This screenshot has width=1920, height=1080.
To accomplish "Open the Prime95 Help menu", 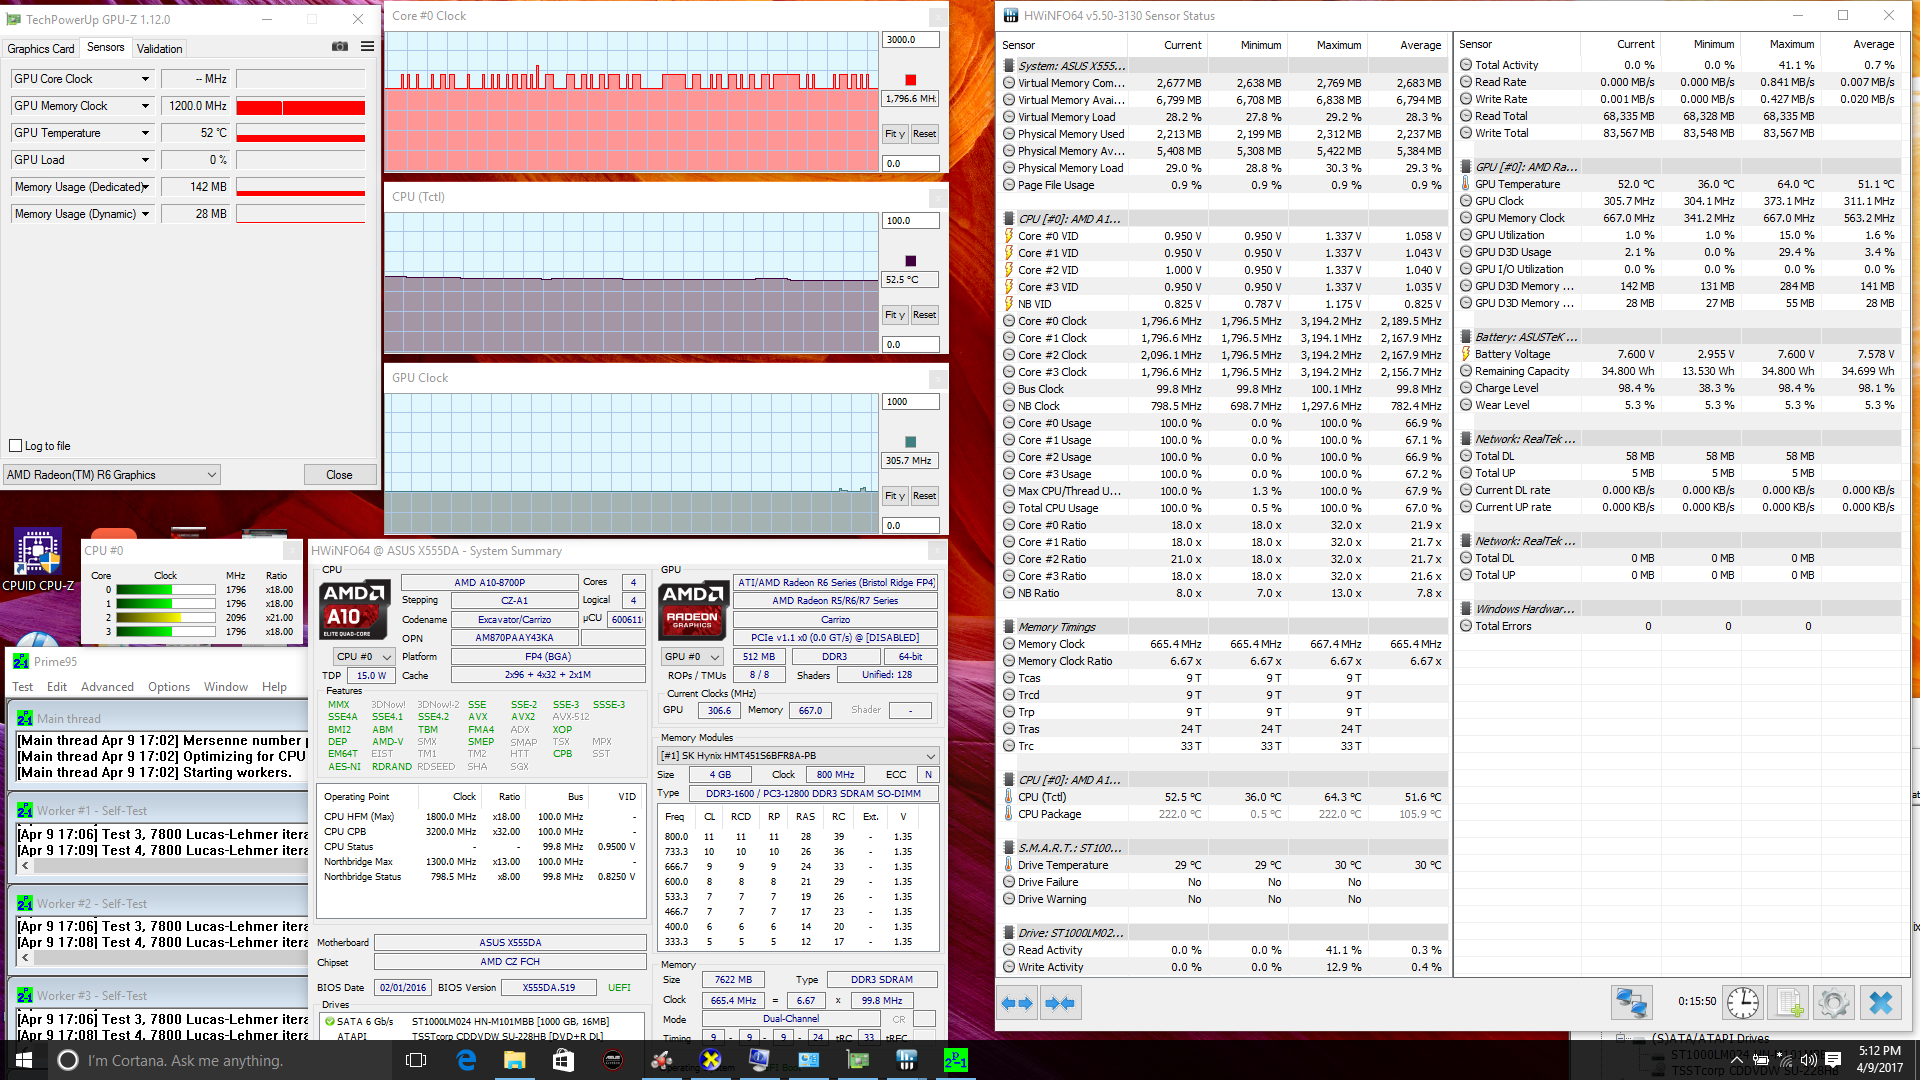I will coord(274,687).
